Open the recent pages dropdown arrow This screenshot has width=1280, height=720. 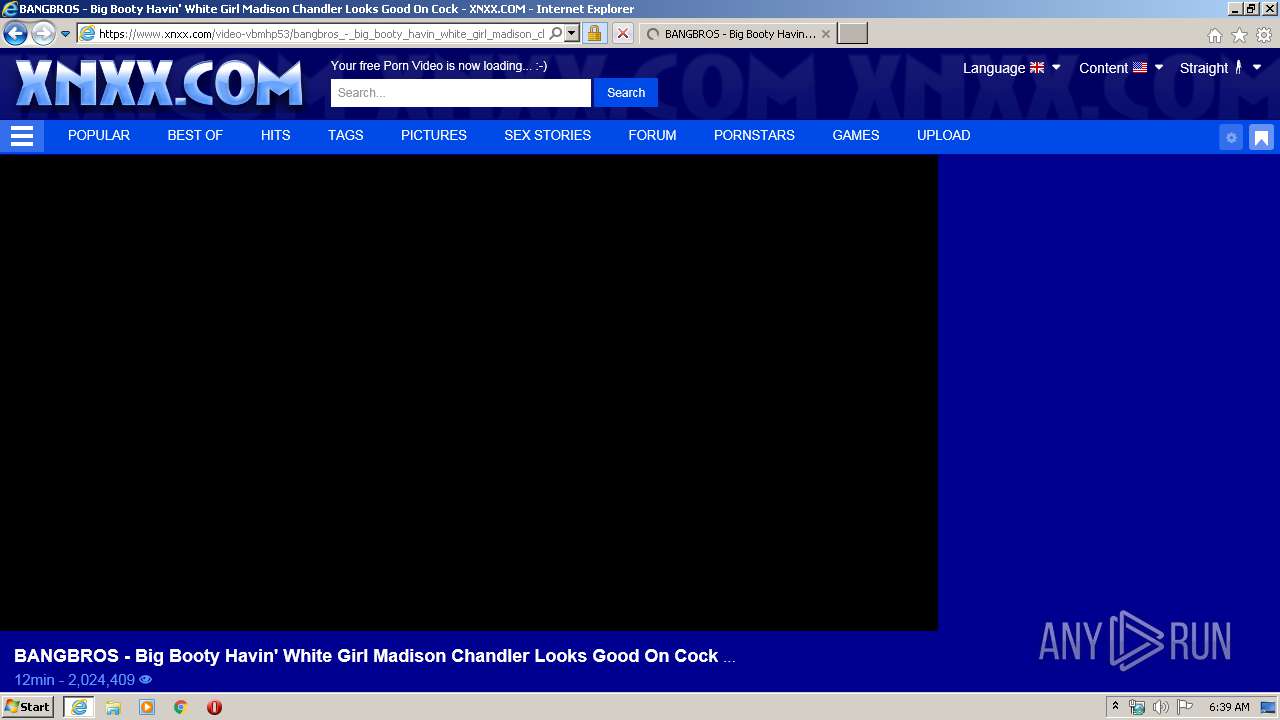(x=65, y=34)
